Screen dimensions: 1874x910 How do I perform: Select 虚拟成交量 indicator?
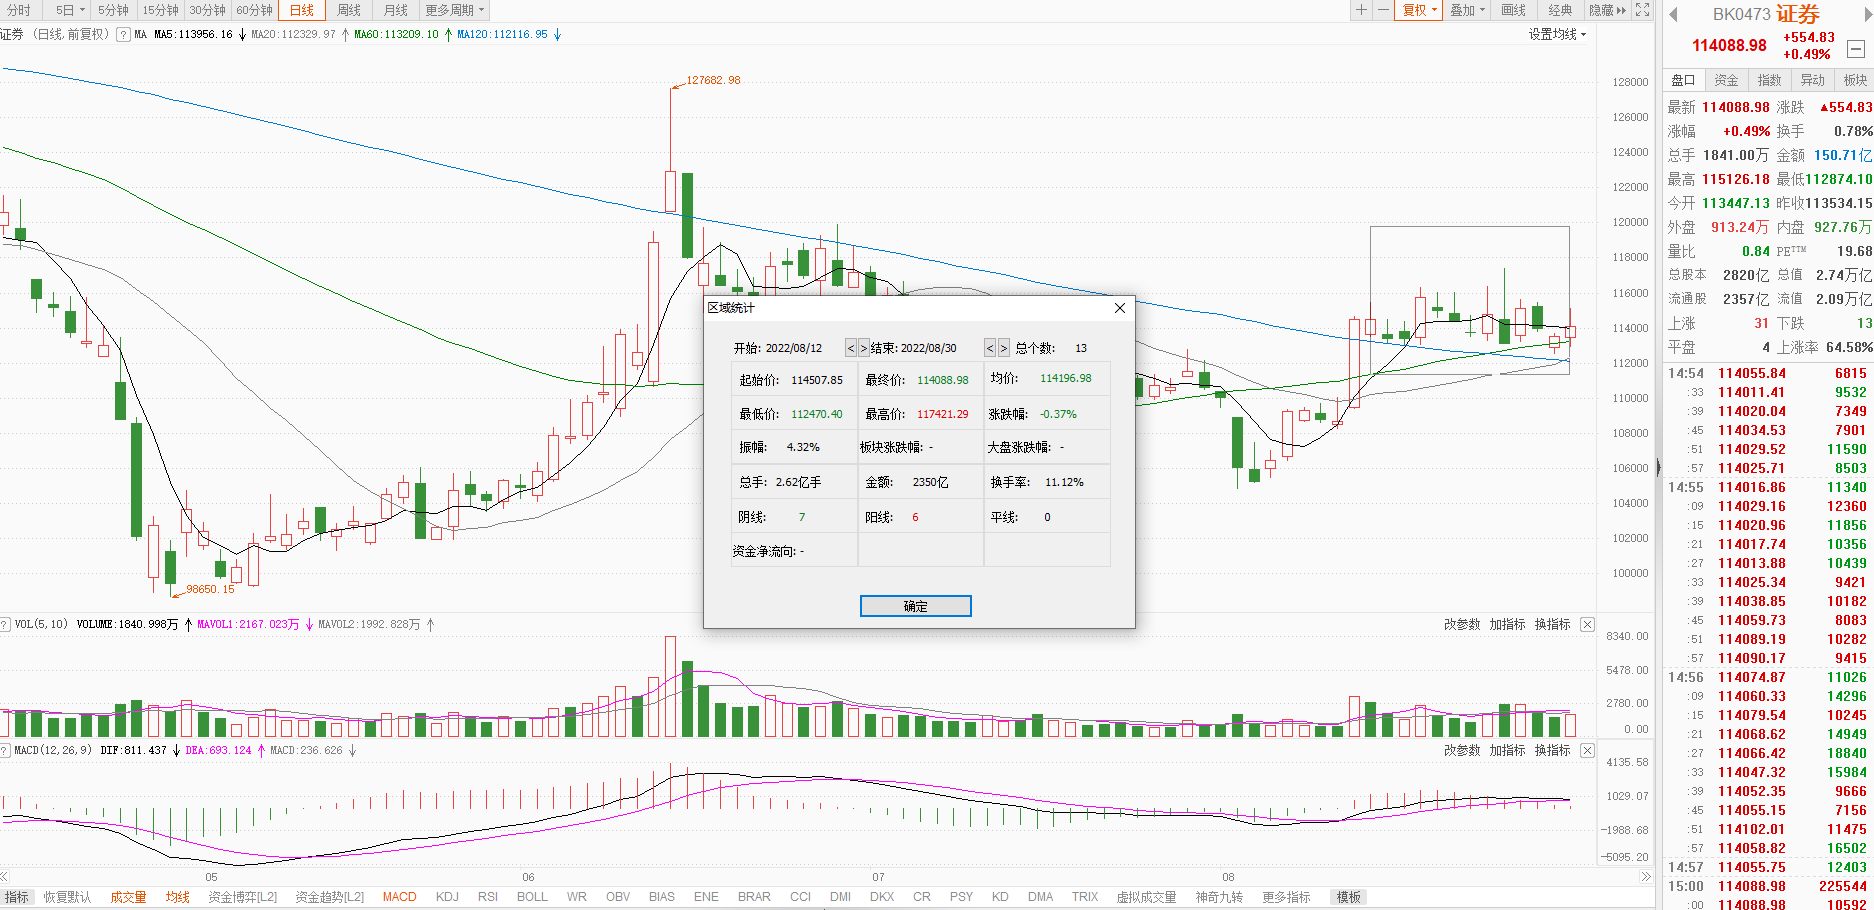pos(1146,897)
